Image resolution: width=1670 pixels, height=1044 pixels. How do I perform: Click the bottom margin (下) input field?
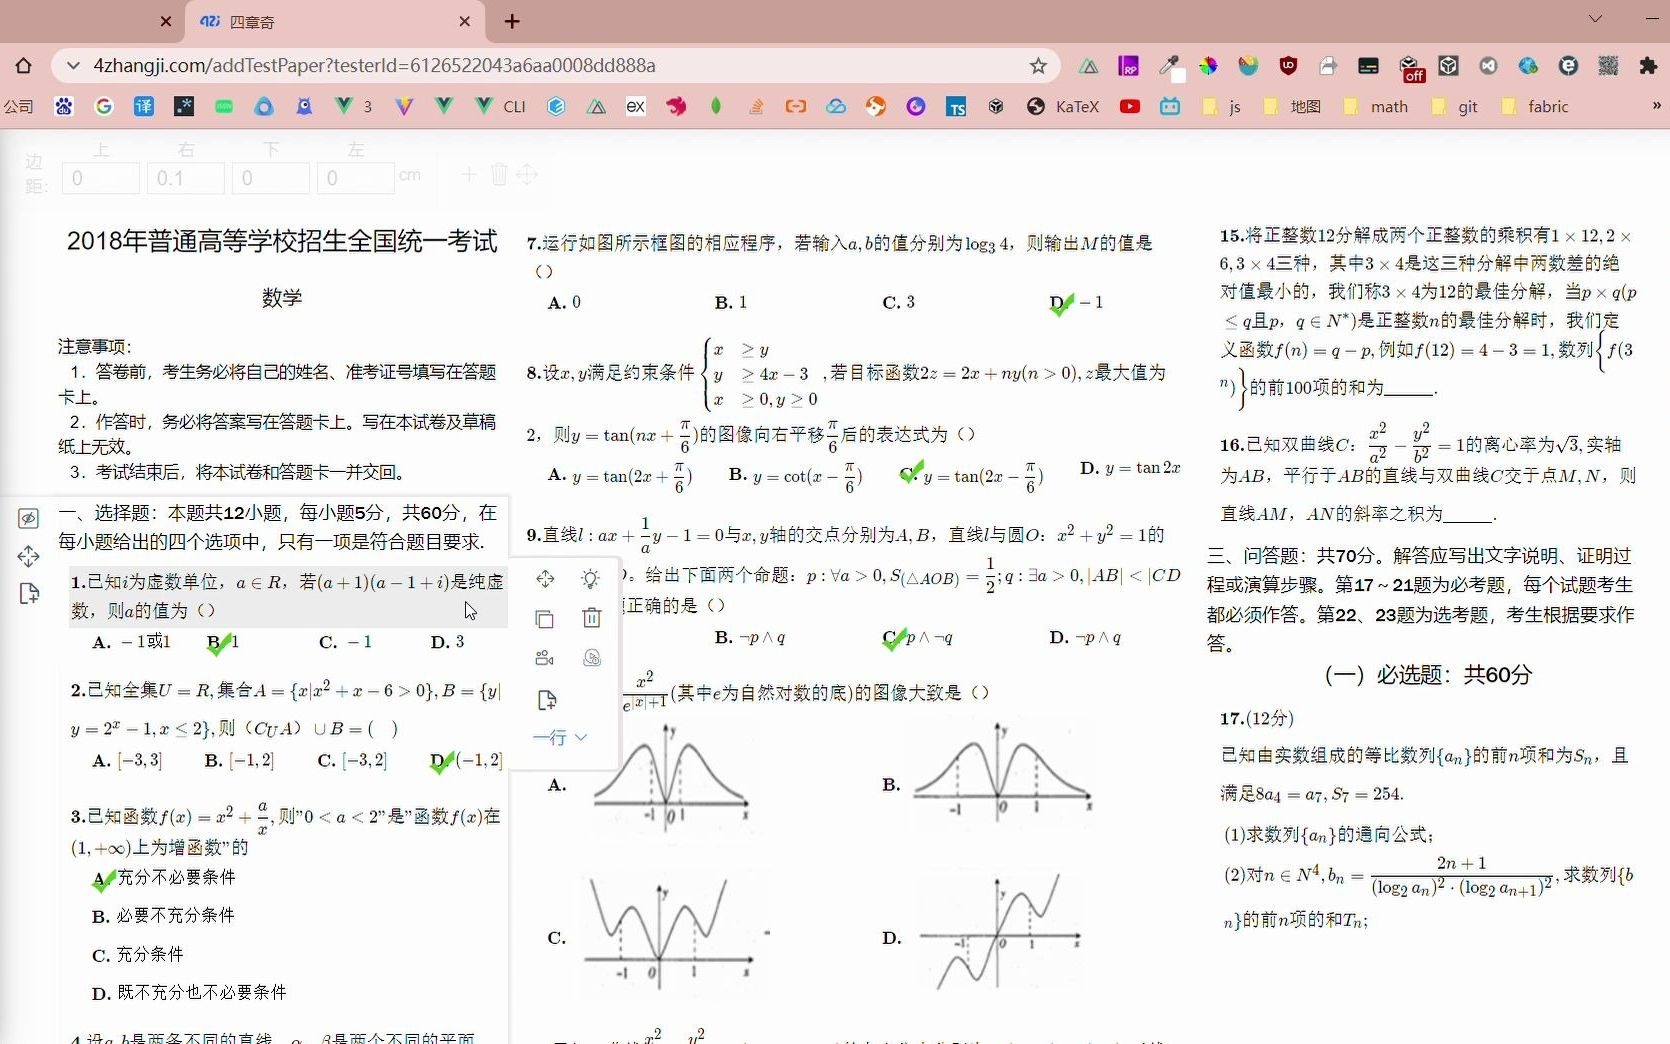tap(271, 178)
